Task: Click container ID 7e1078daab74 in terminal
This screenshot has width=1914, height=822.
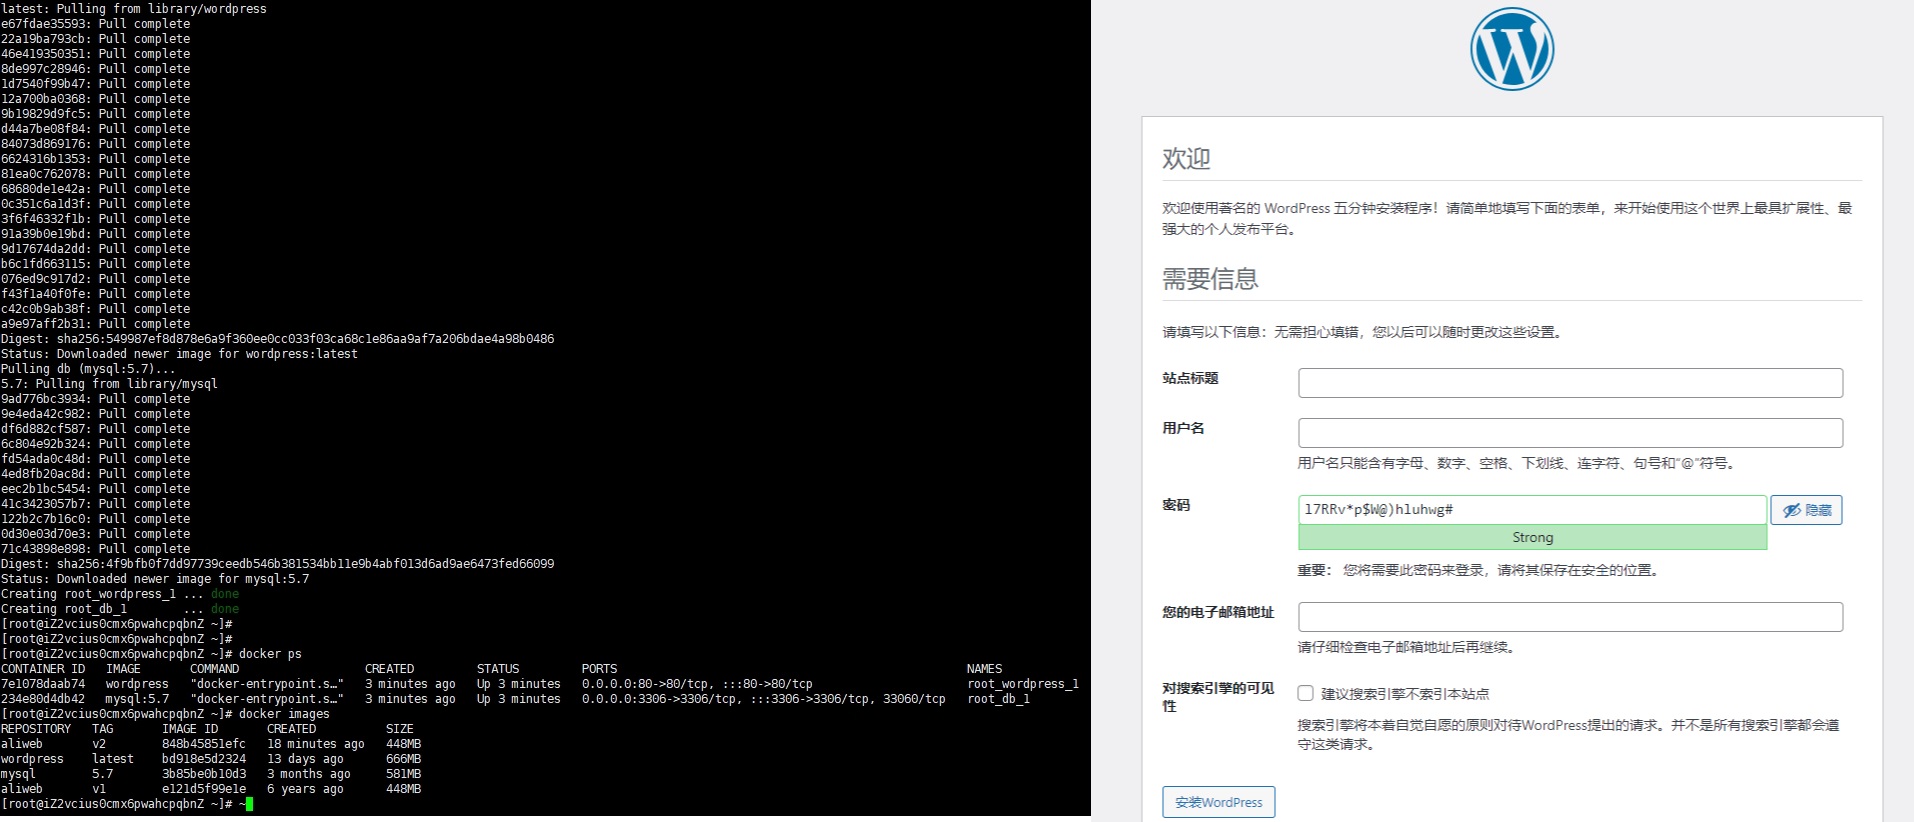Action: (x=43, y=684)
